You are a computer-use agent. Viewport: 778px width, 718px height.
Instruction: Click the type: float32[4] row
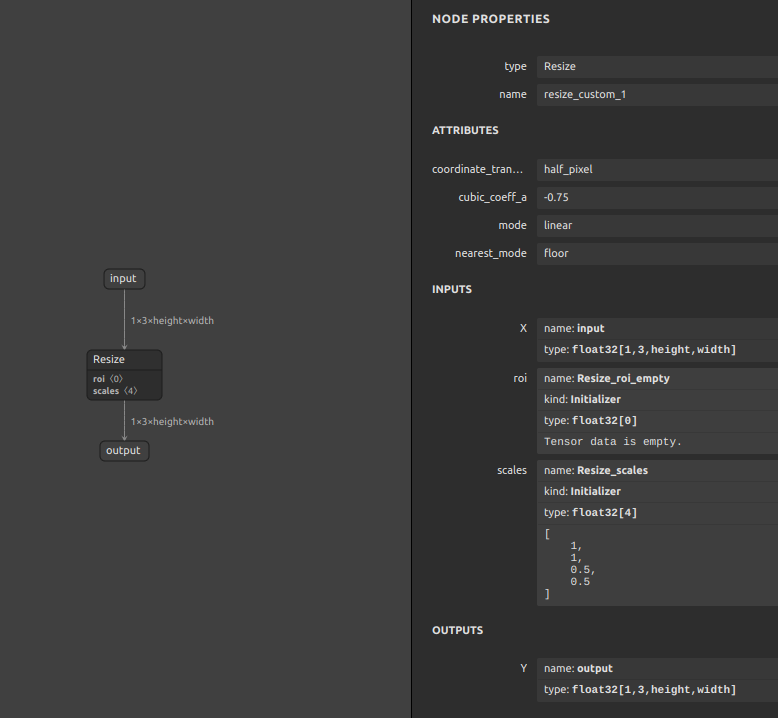pos(657,513)
